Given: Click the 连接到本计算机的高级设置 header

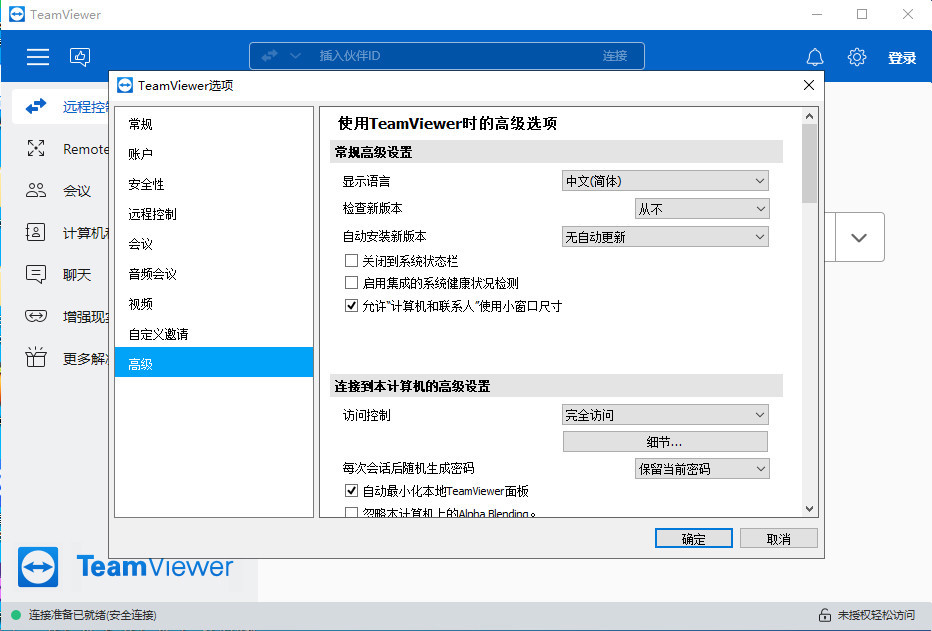Looking at the screenshot, I should (556, 386).
